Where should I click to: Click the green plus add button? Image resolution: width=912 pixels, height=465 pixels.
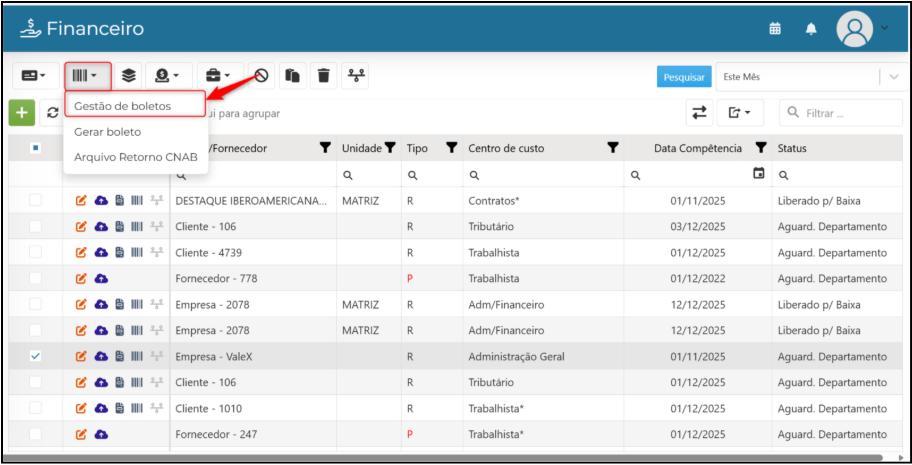pos(22,113)
